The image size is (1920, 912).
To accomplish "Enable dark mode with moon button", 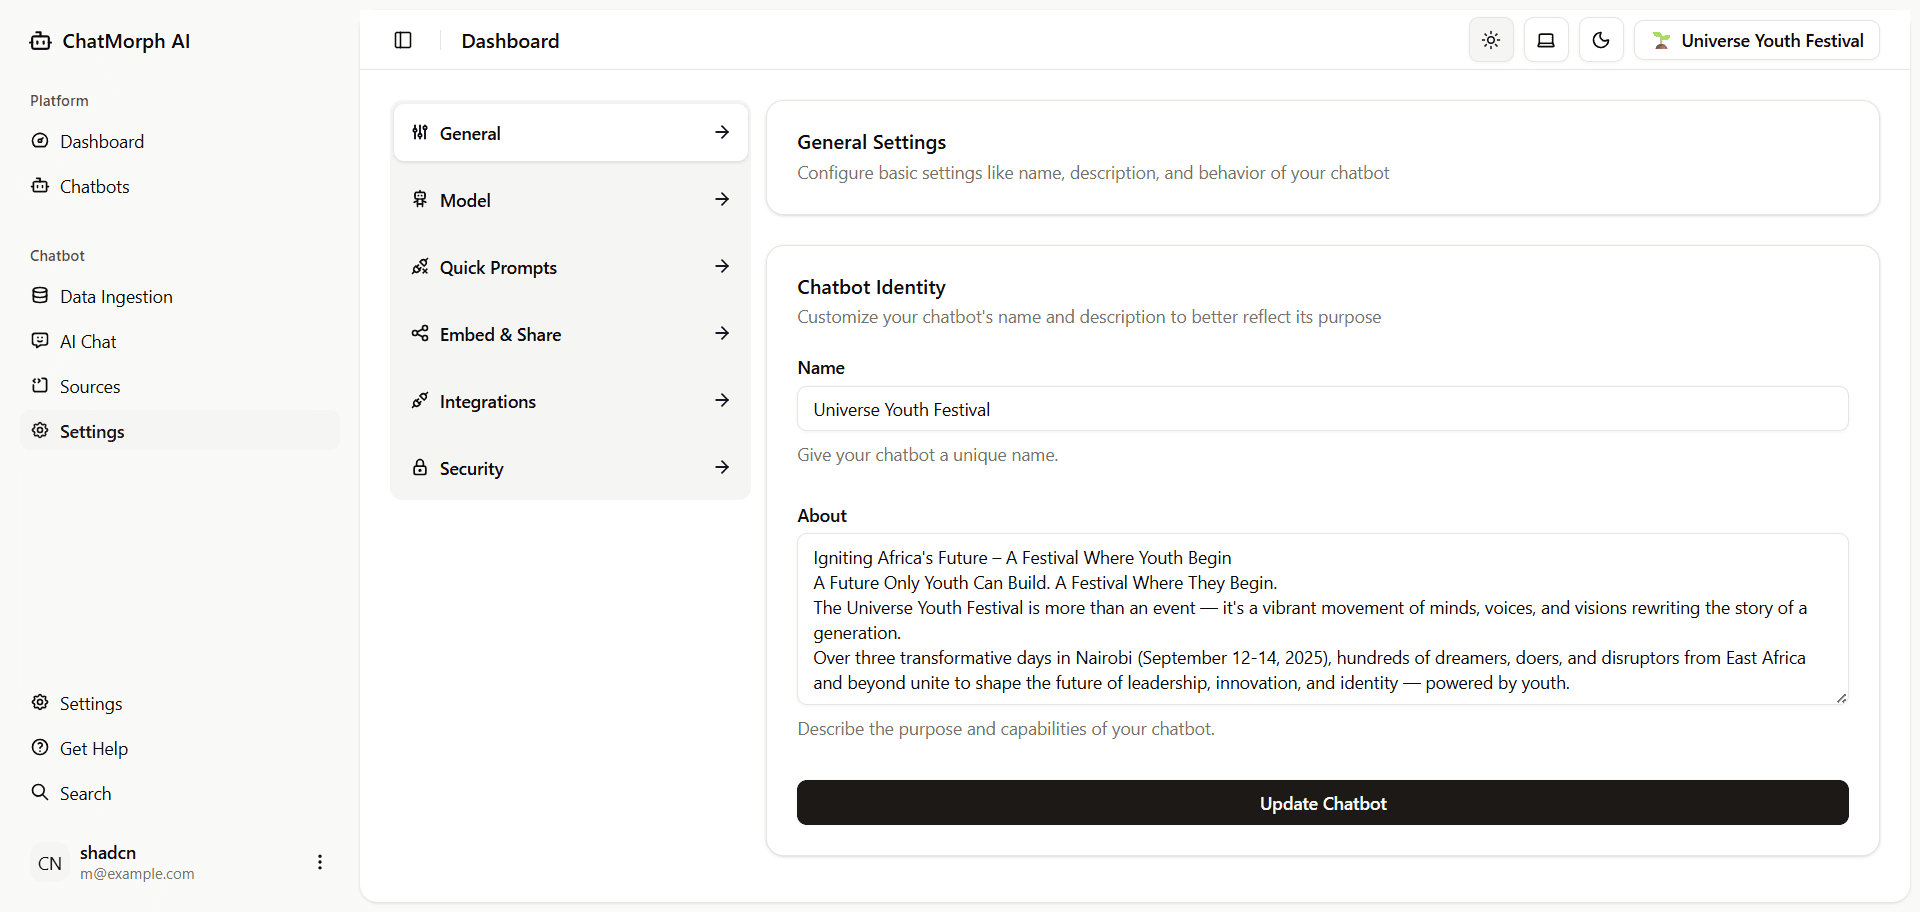I will click(x=1600, y=40).
